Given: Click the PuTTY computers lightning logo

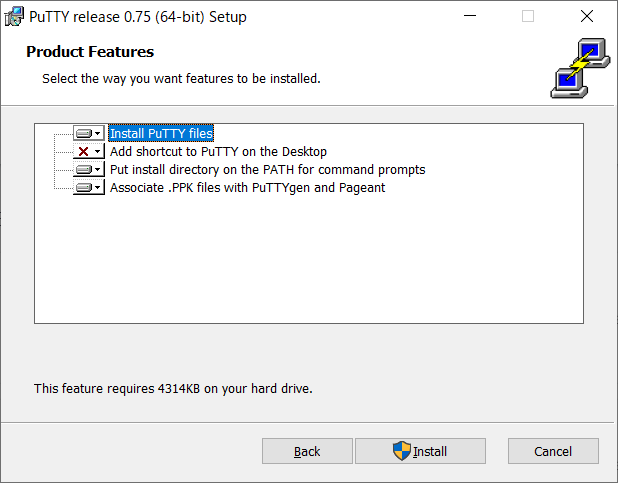Looking at the screenshot, I should click(x=580, y=68).
